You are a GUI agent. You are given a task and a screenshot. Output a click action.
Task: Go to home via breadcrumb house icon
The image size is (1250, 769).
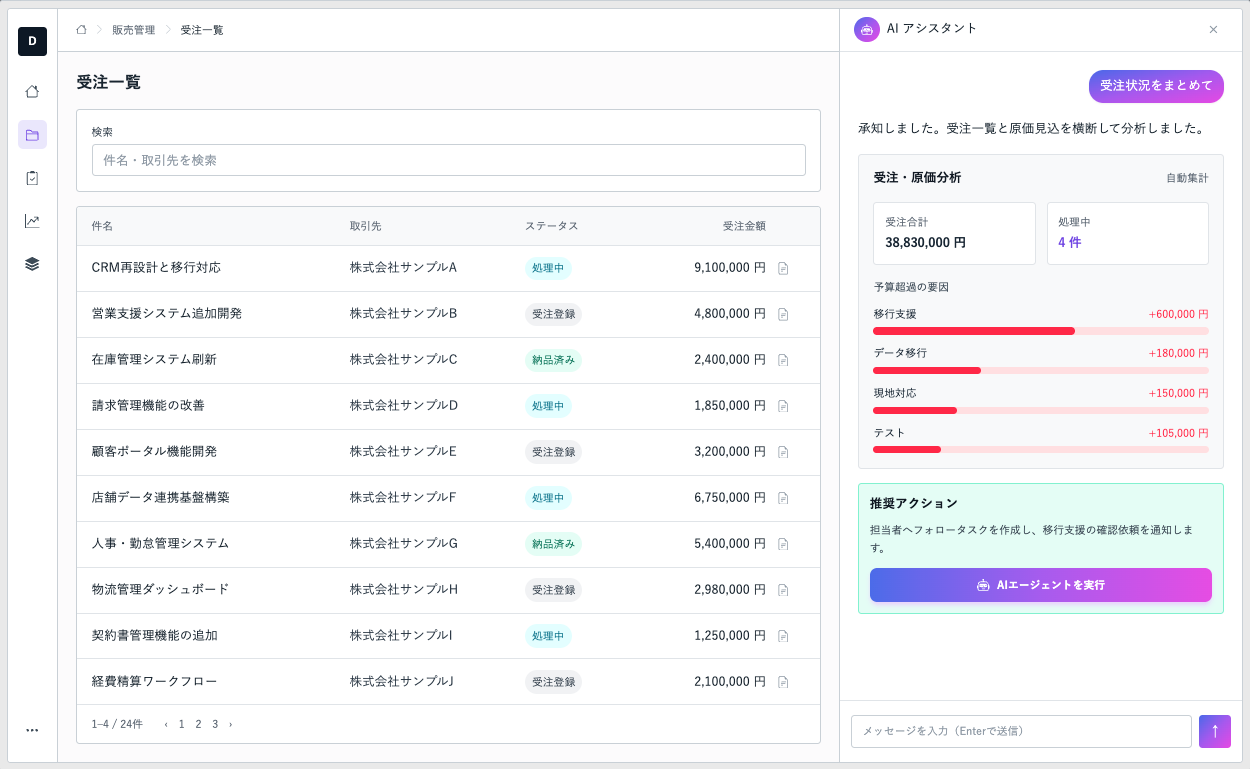pos(81,30)
